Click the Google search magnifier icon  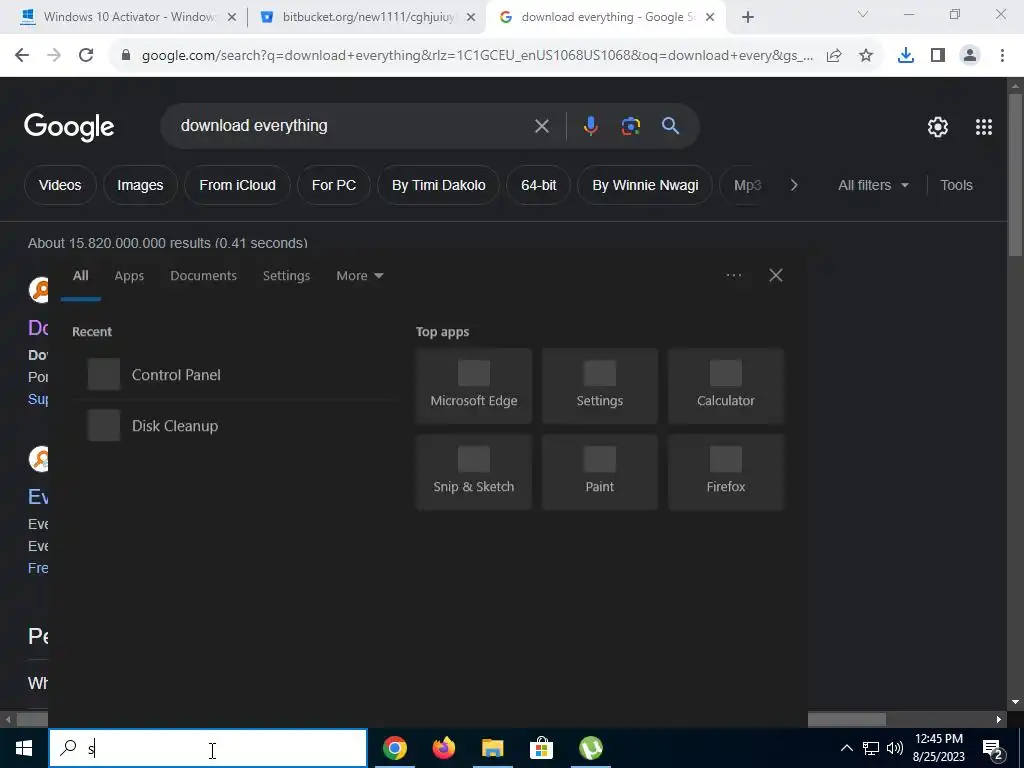pyautogui.click(x=670, y=126)
